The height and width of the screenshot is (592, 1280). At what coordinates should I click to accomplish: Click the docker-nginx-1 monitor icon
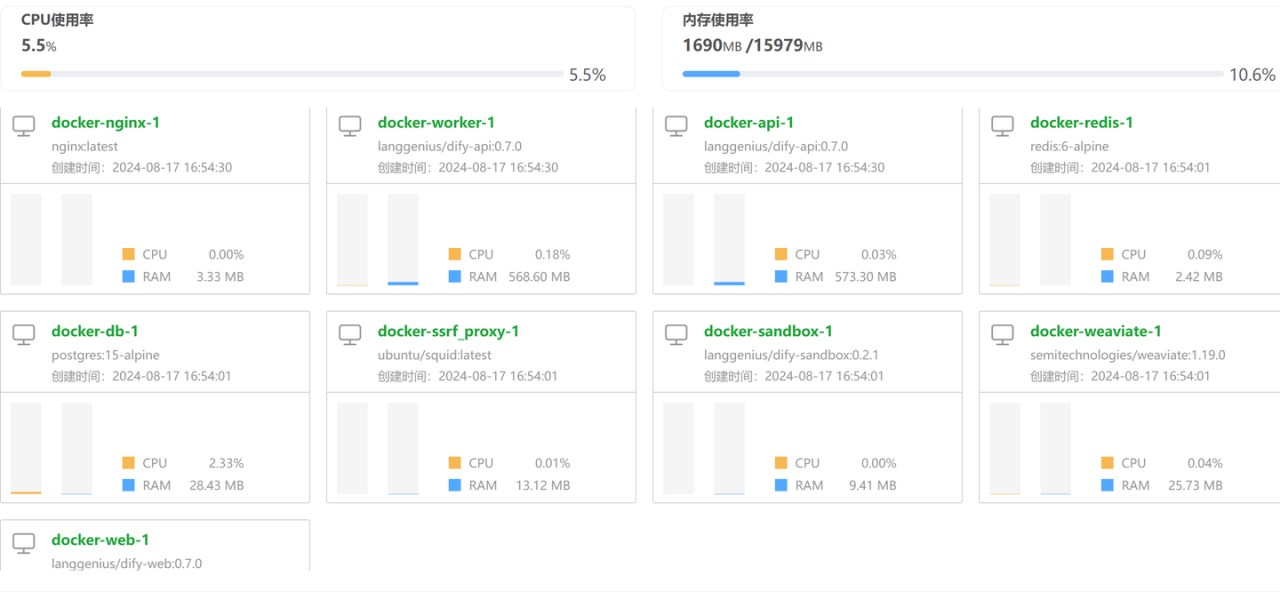pyautogui.click(x=24, y=126)
